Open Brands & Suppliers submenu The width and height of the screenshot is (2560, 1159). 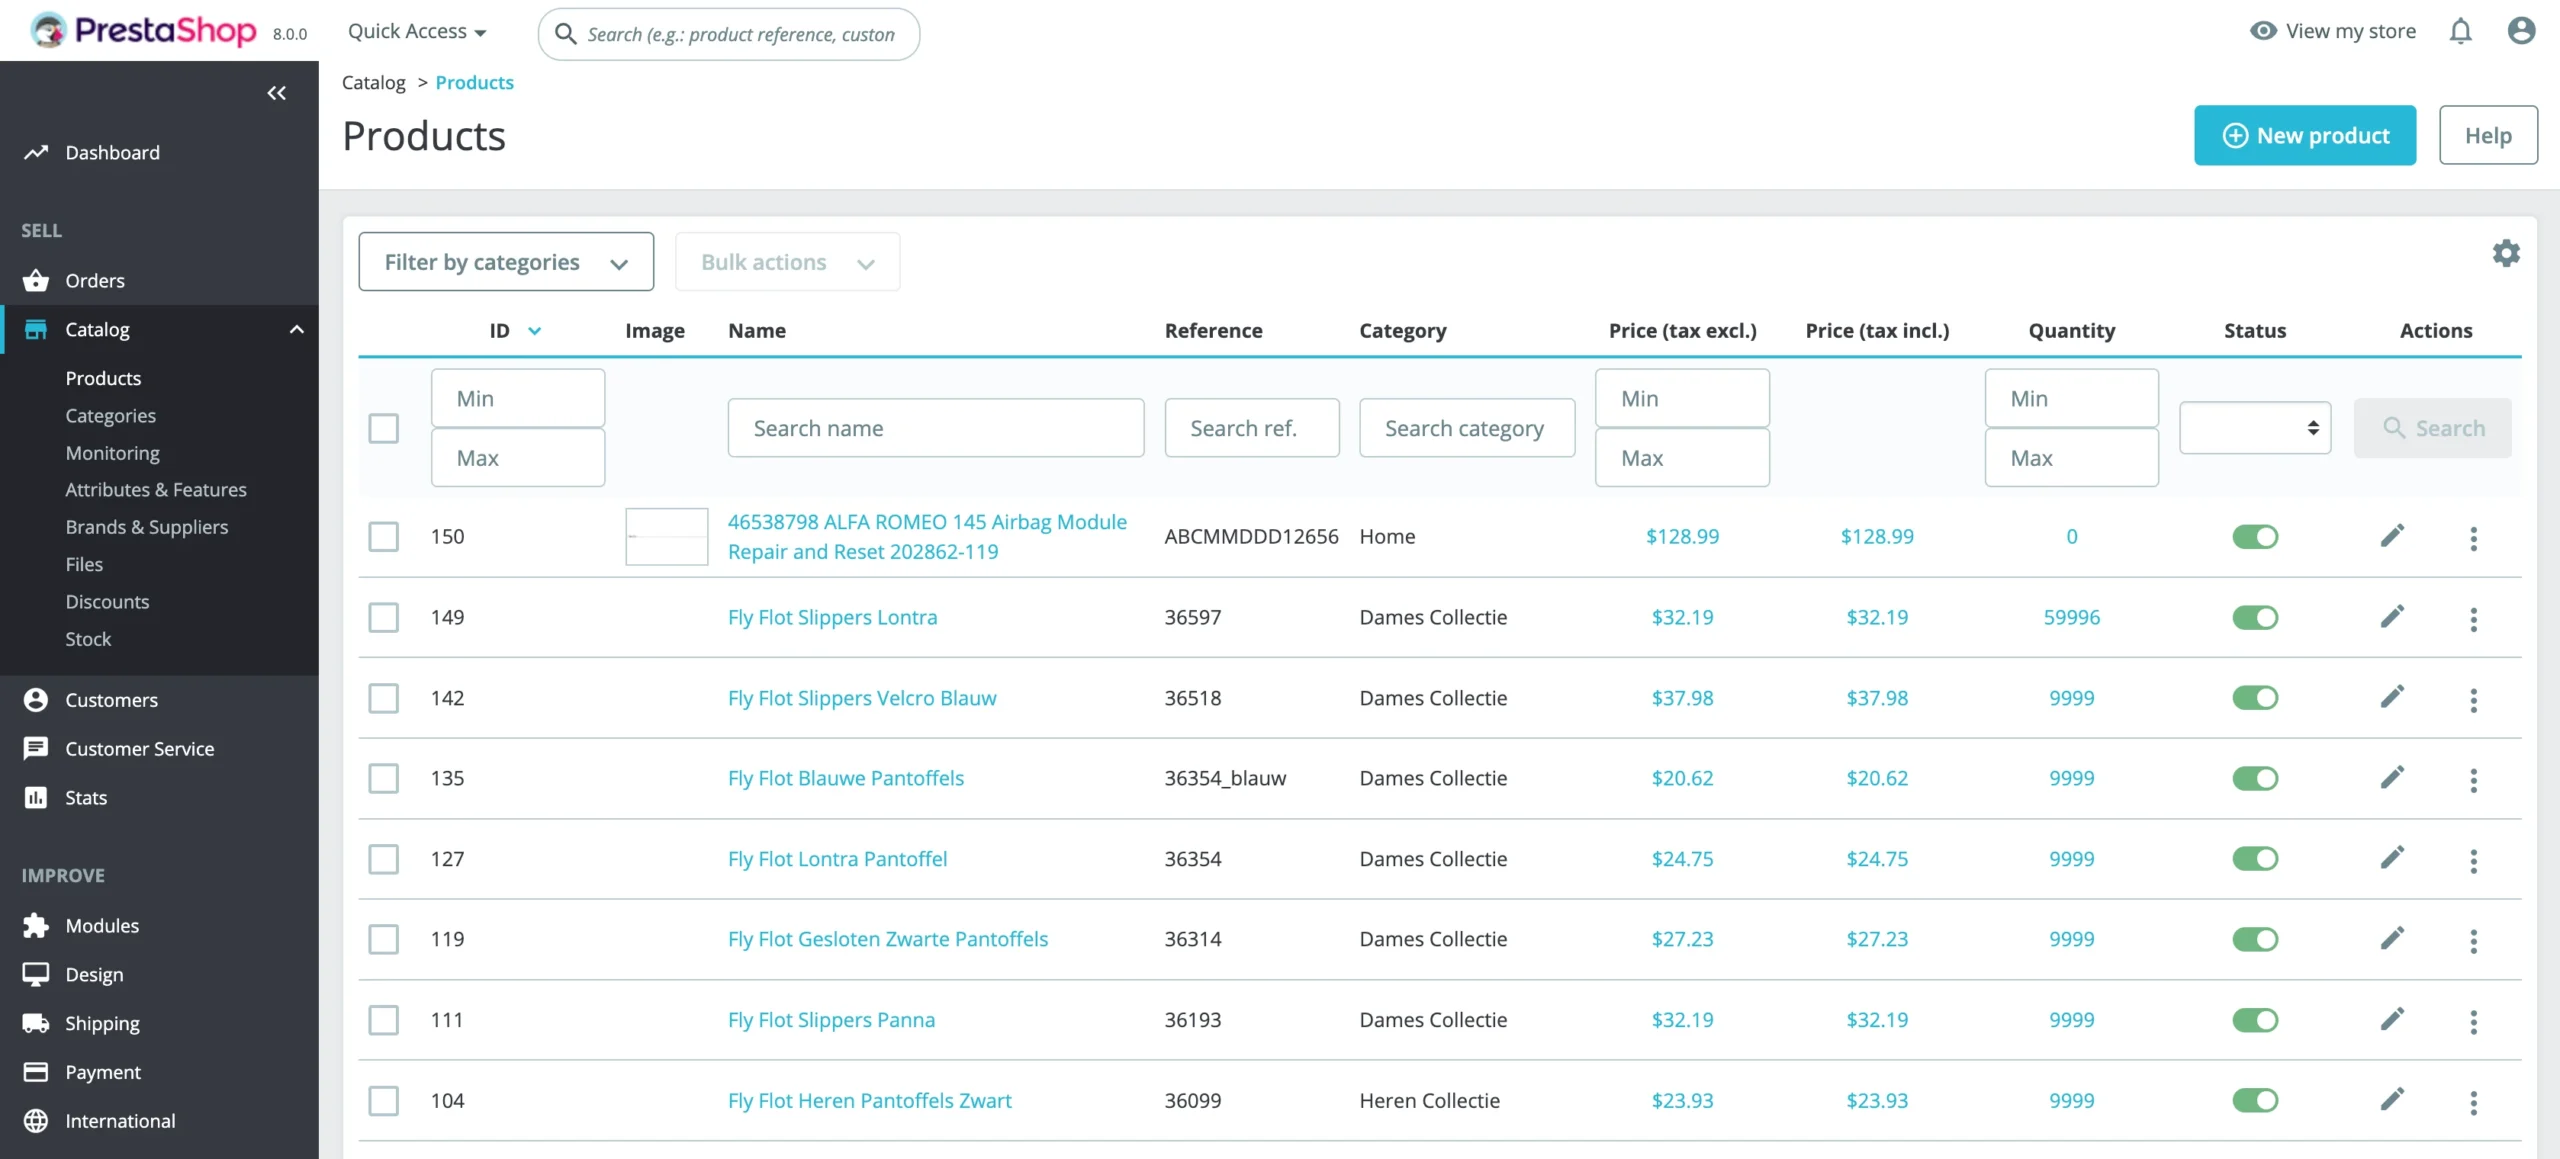coord(147,527)
